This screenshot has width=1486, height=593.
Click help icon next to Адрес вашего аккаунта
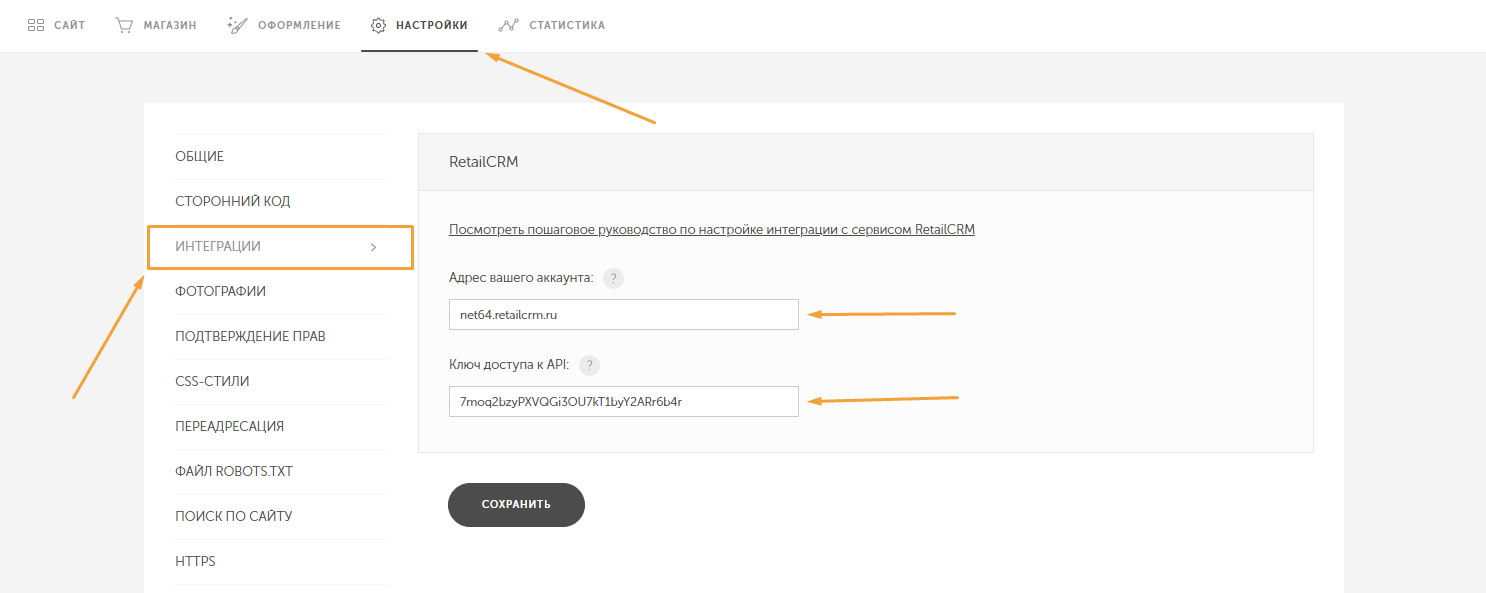[614, 278]
